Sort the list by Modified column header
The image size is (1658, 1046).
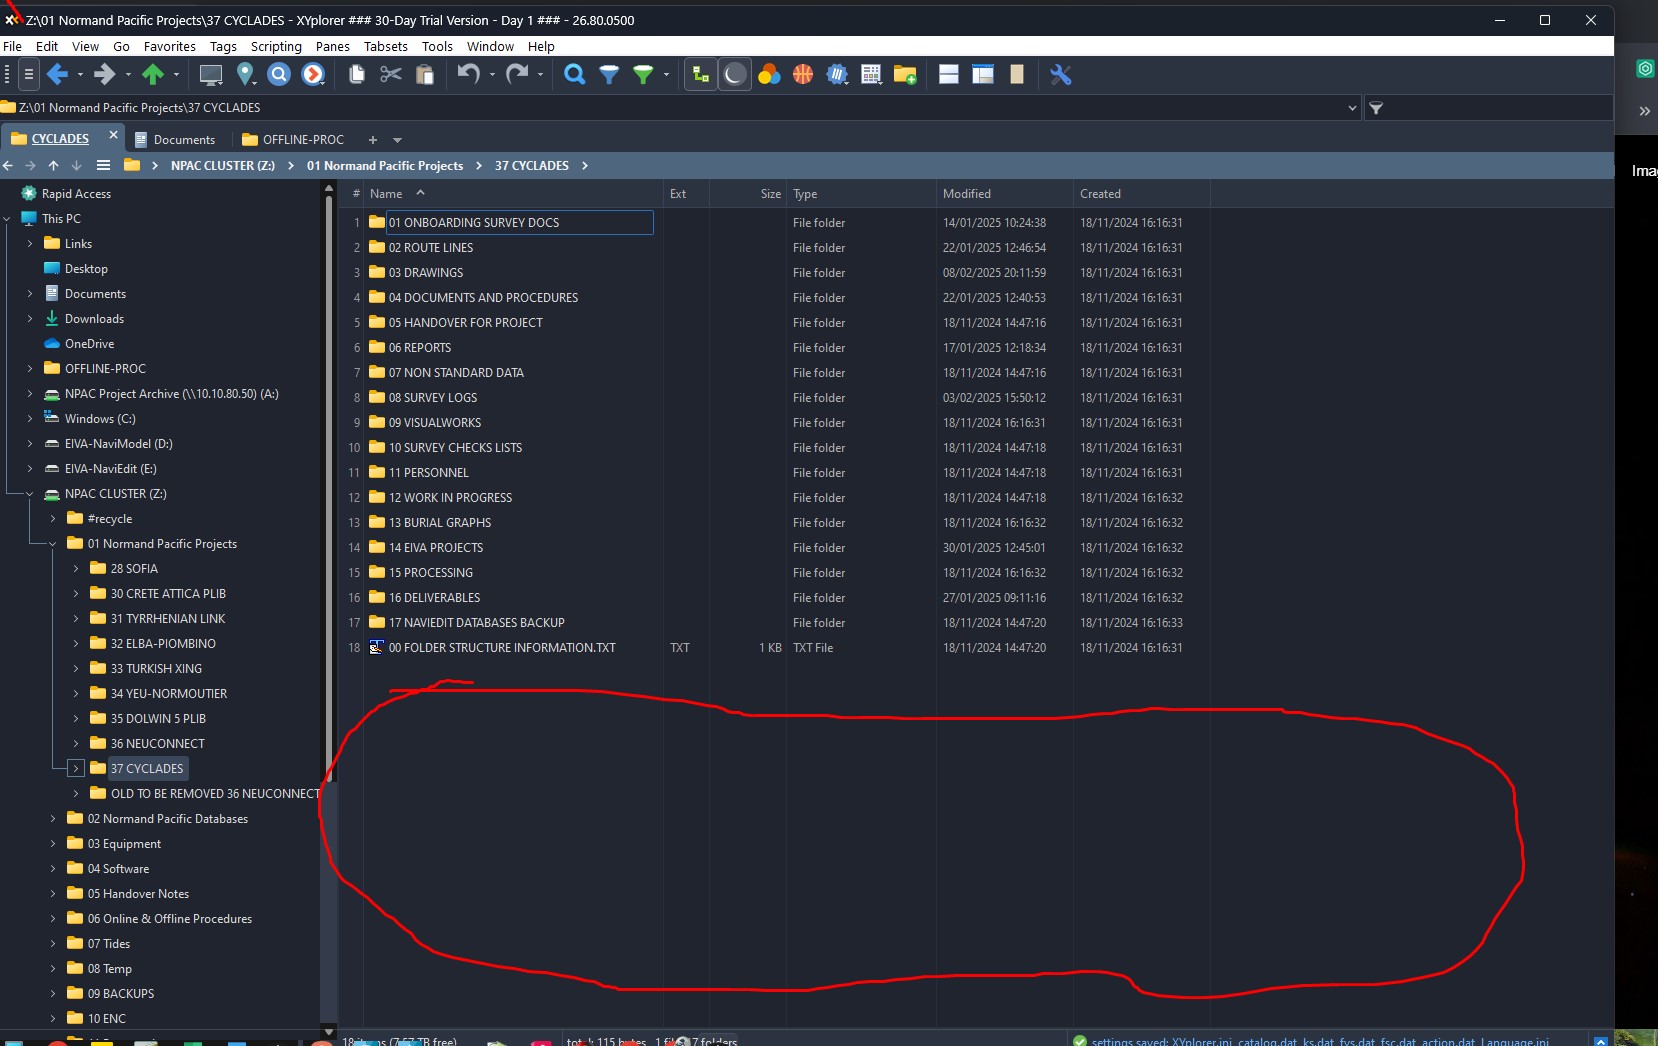pos(966,194)
